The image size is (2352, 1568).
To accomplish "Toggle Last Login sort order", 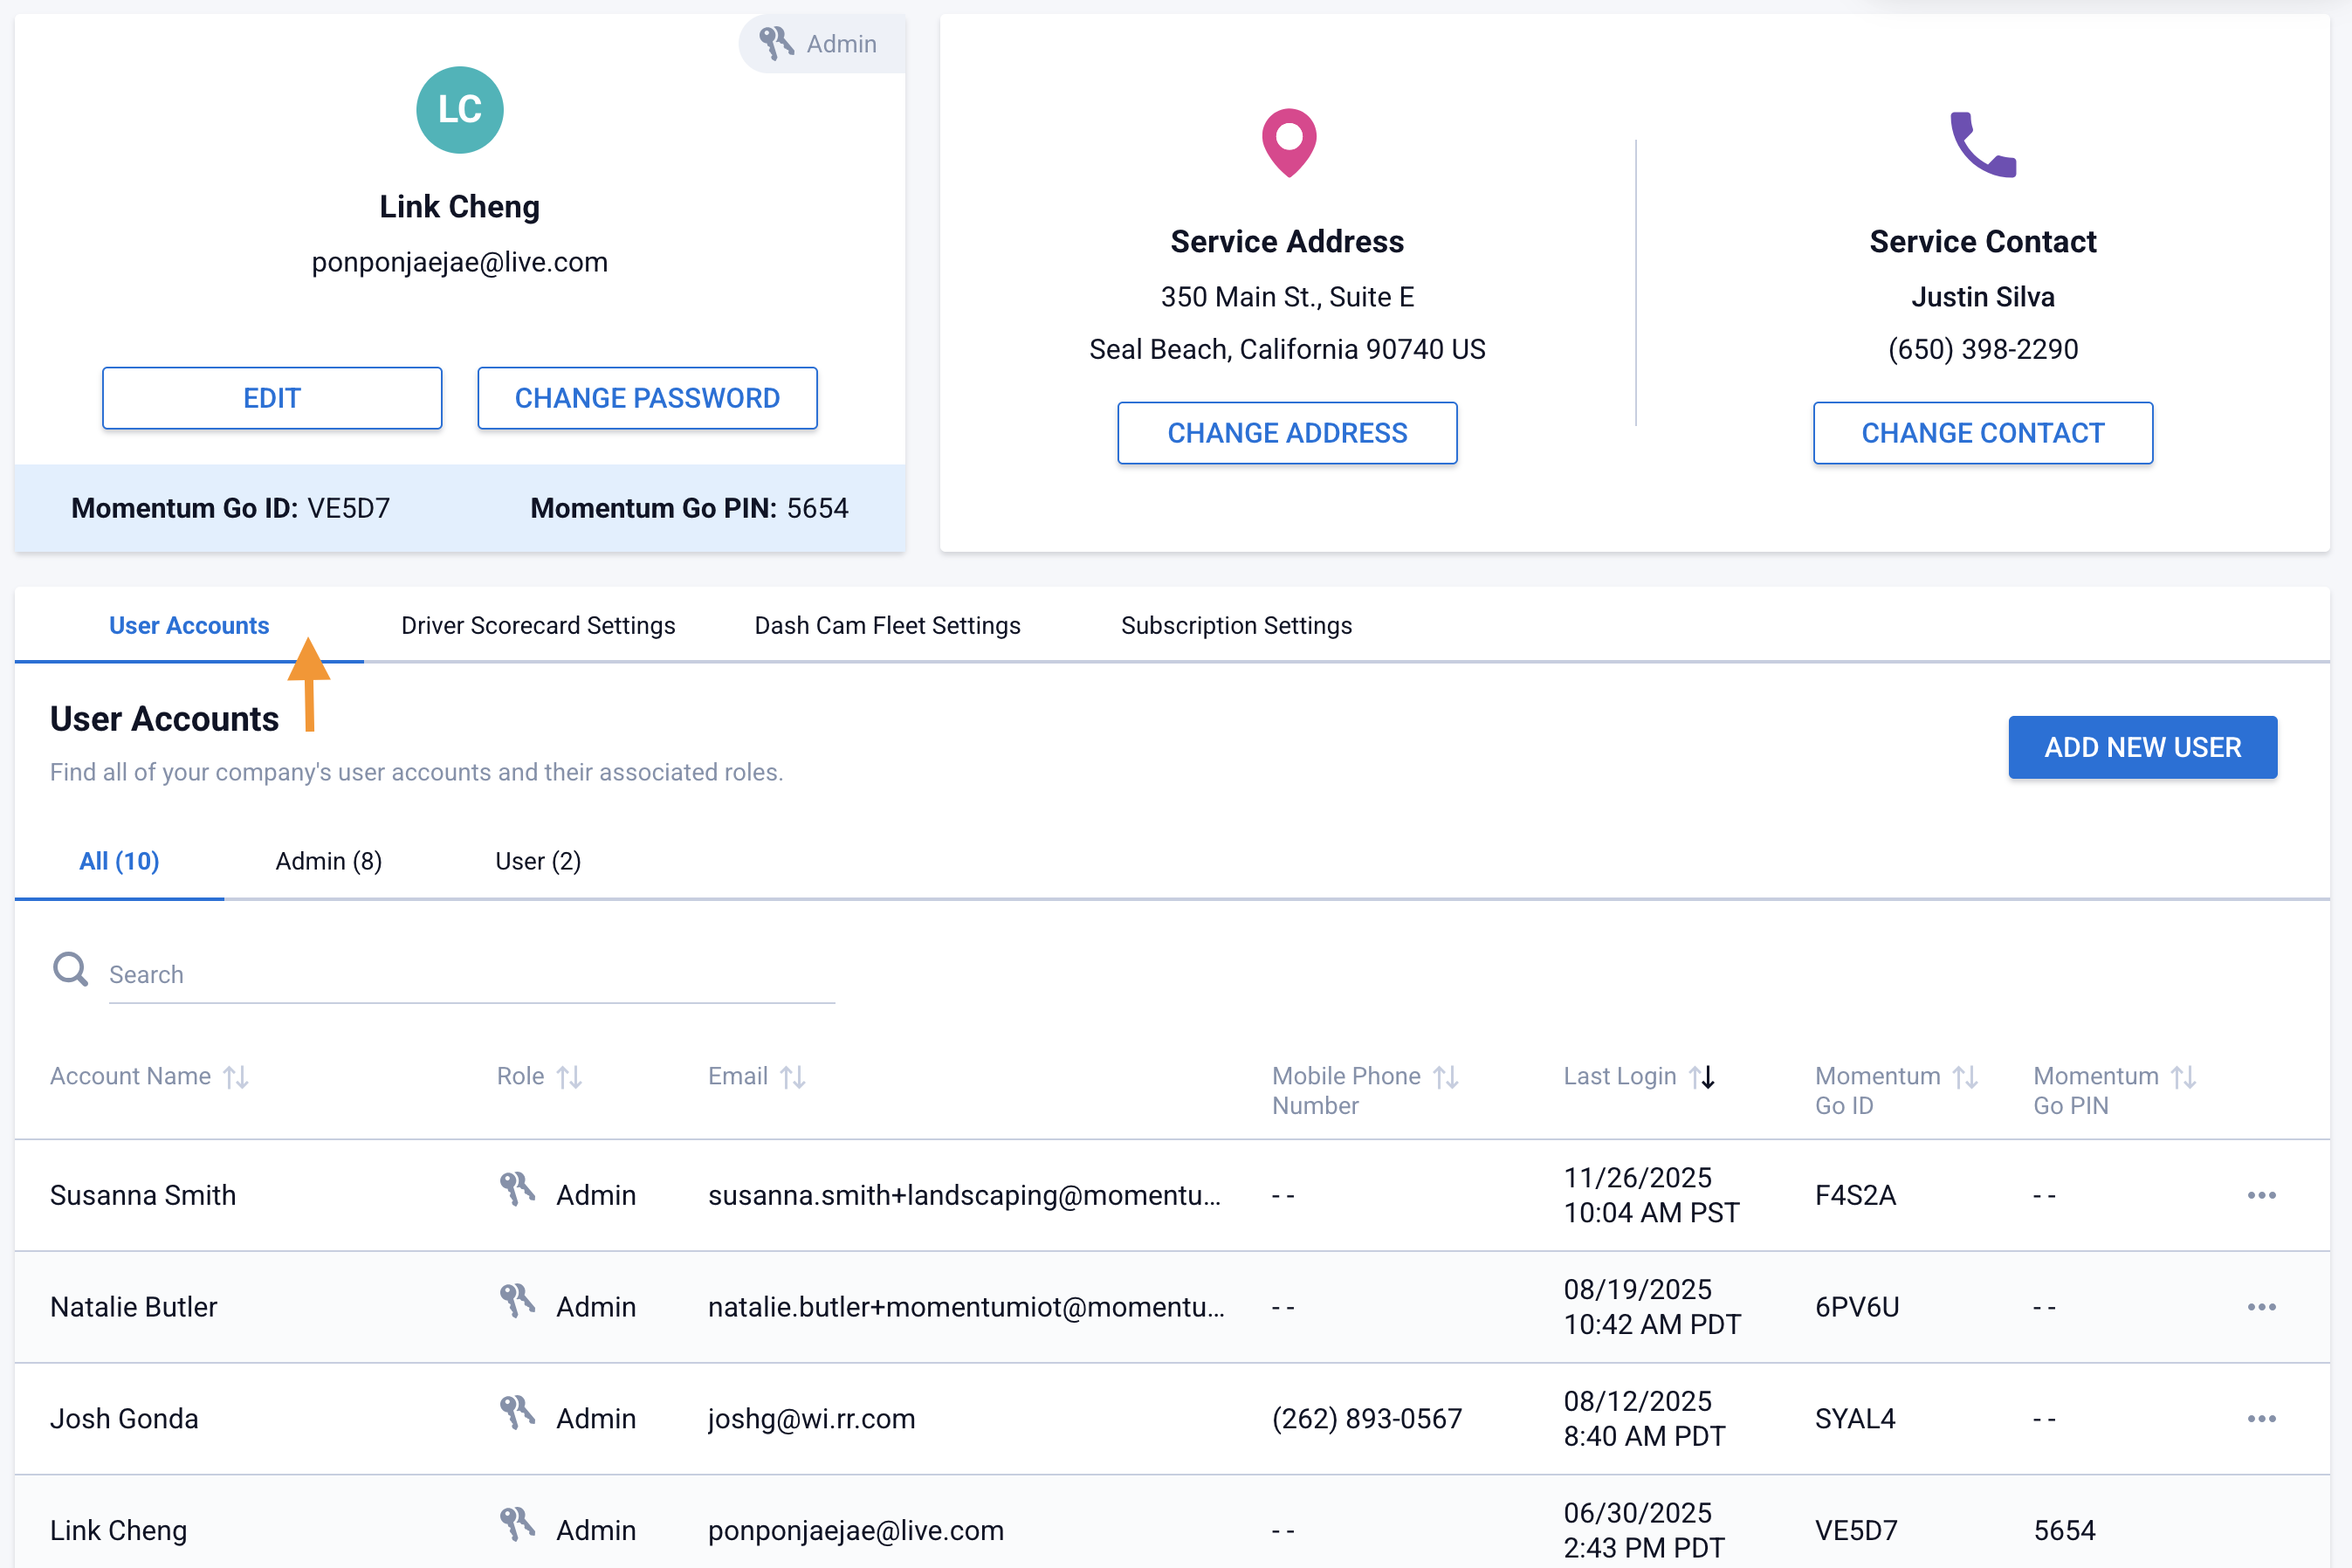I will tap(1702, 1077).
